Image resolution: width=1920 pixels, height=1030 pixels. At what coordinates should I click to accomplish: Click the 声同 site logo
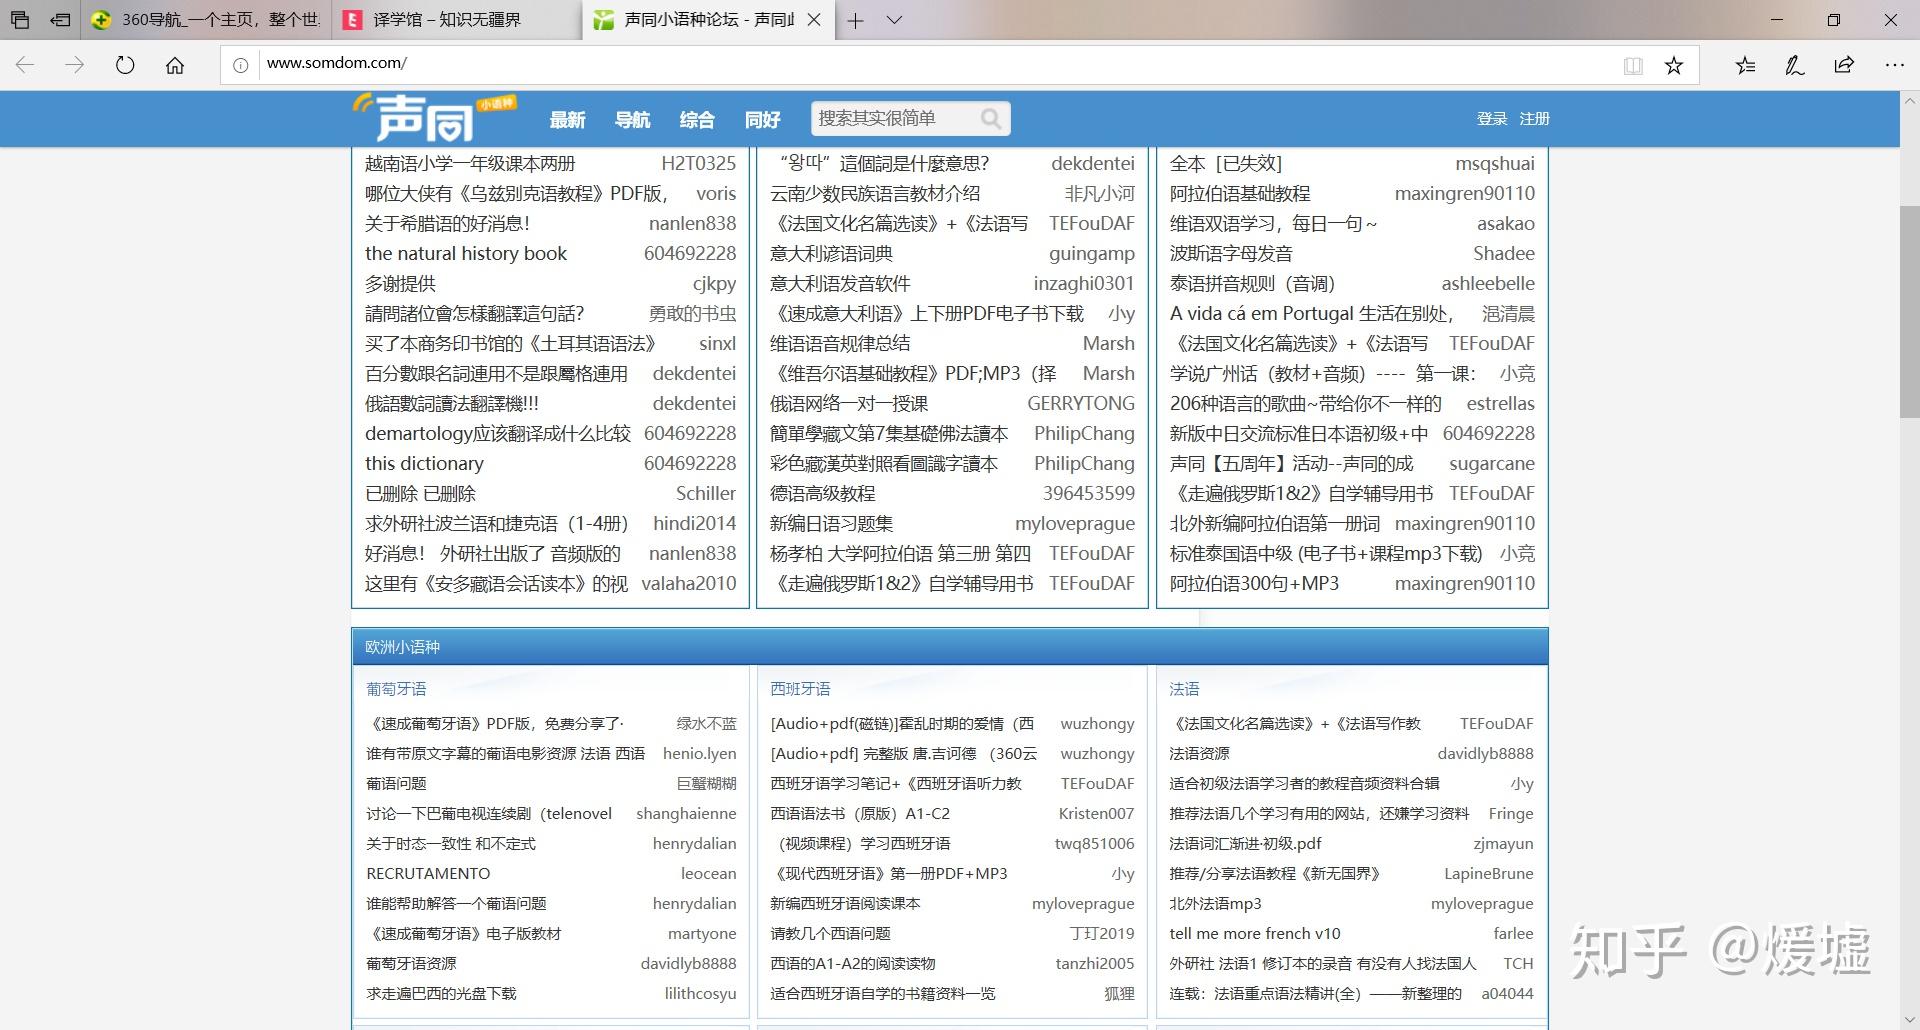pyautogui.click(x=433, y=118)
